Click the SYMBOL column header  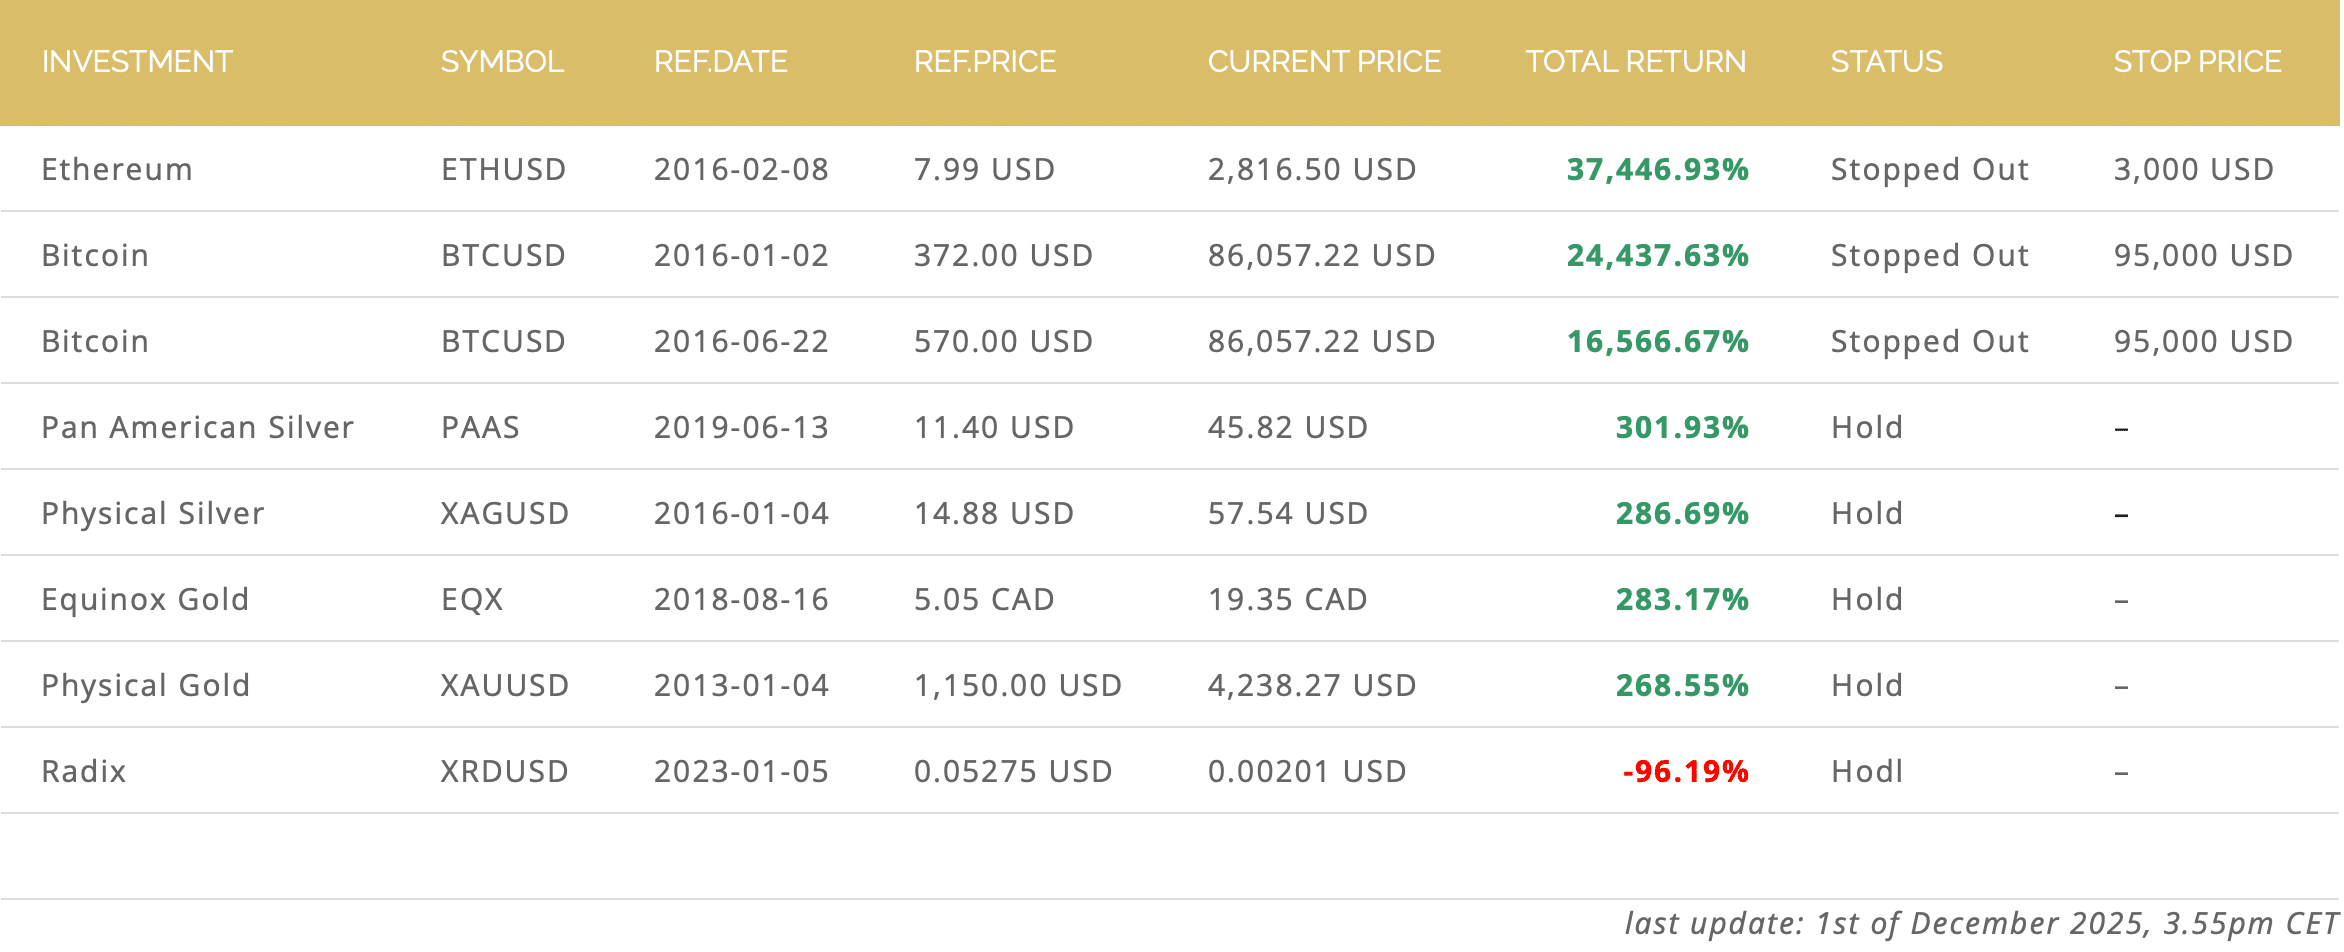[502, 62]
